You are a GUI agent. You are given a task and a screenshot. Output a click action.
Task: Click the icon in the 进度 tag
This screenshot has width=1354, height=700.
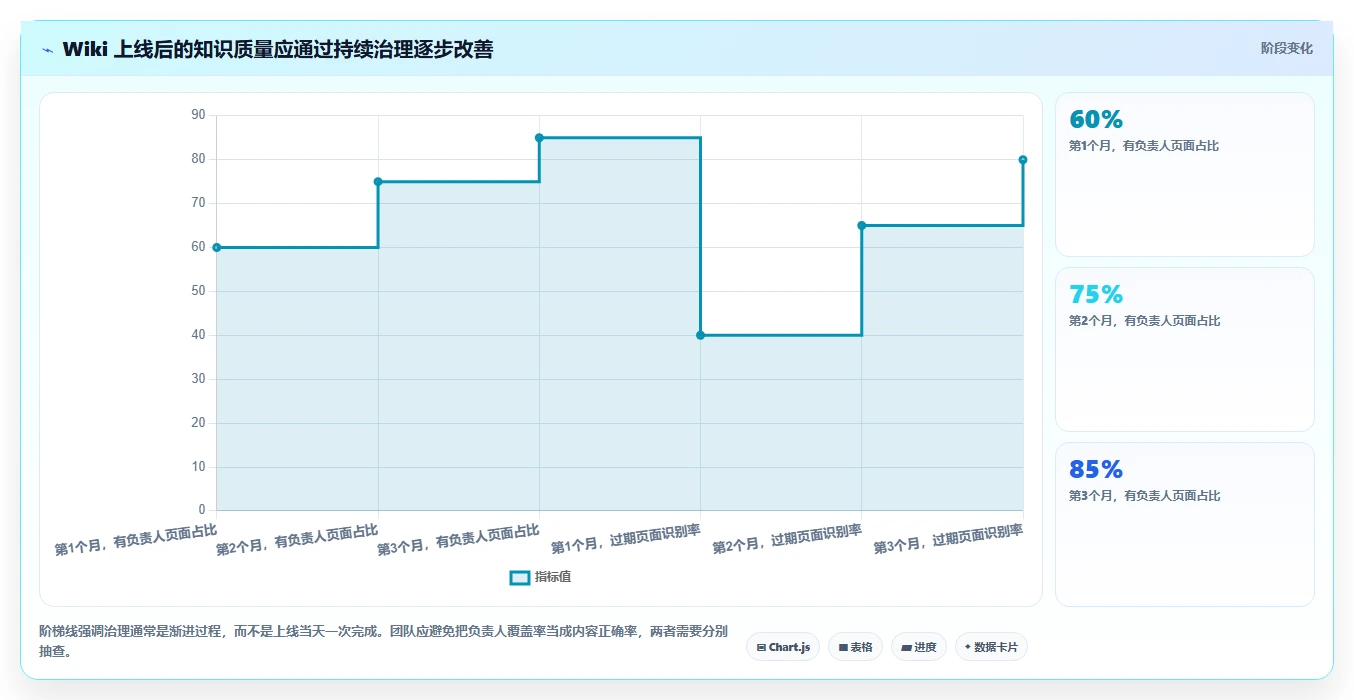pos(906,648)
